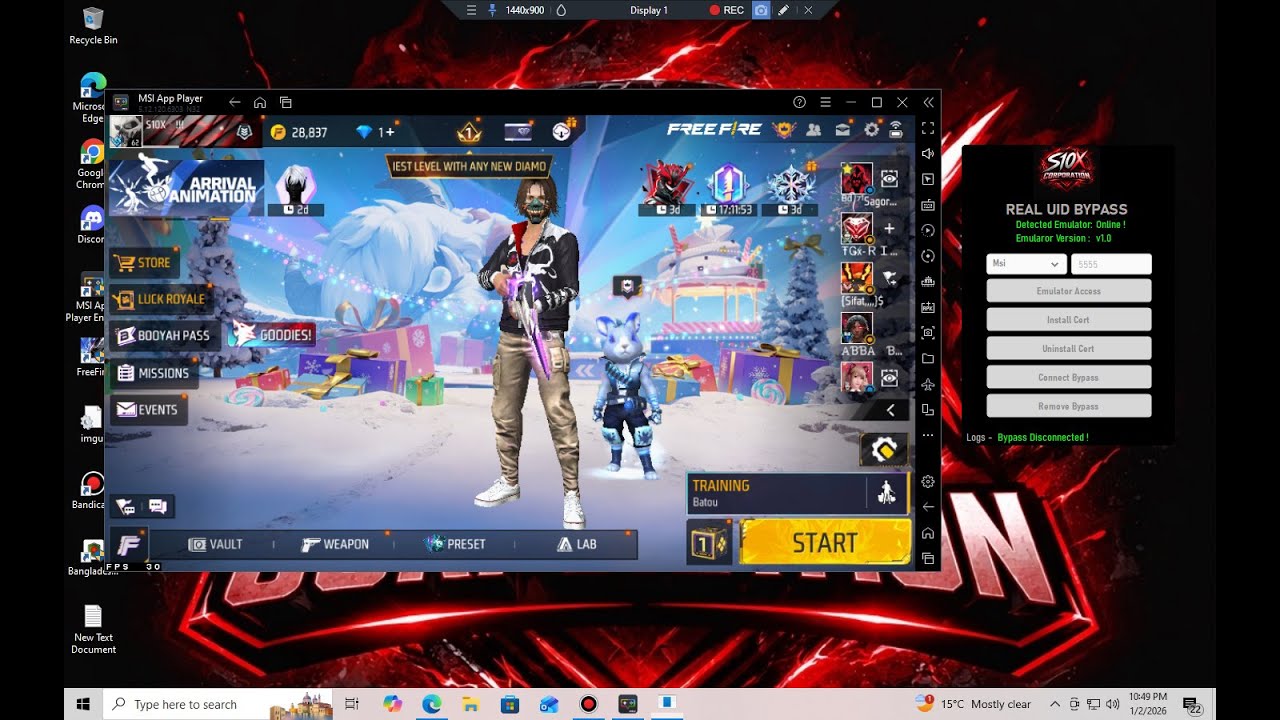
Task: Open media folder in MSI sidebar
Action: click(x=928, y=358)
